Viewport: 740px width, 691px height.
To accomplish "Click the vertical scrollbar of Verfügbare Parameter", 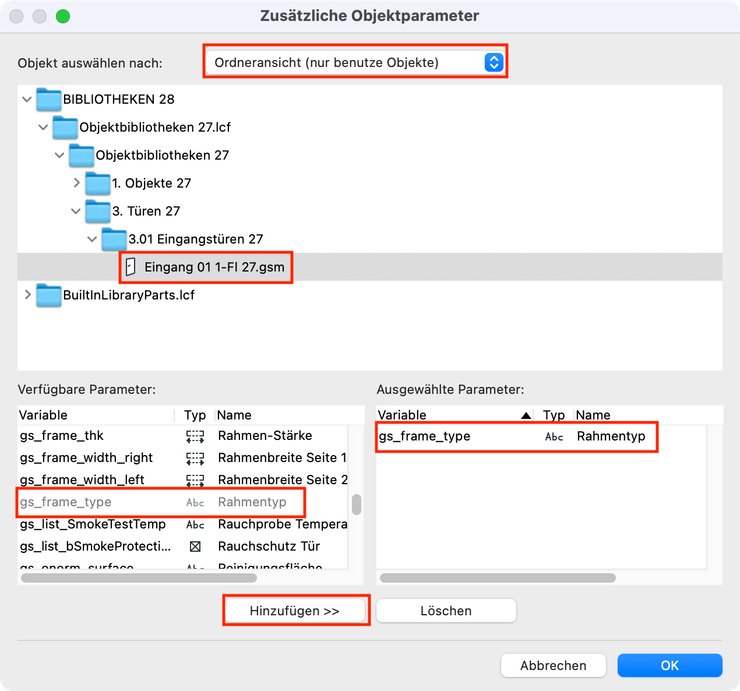I will click(x=355, y=503).
